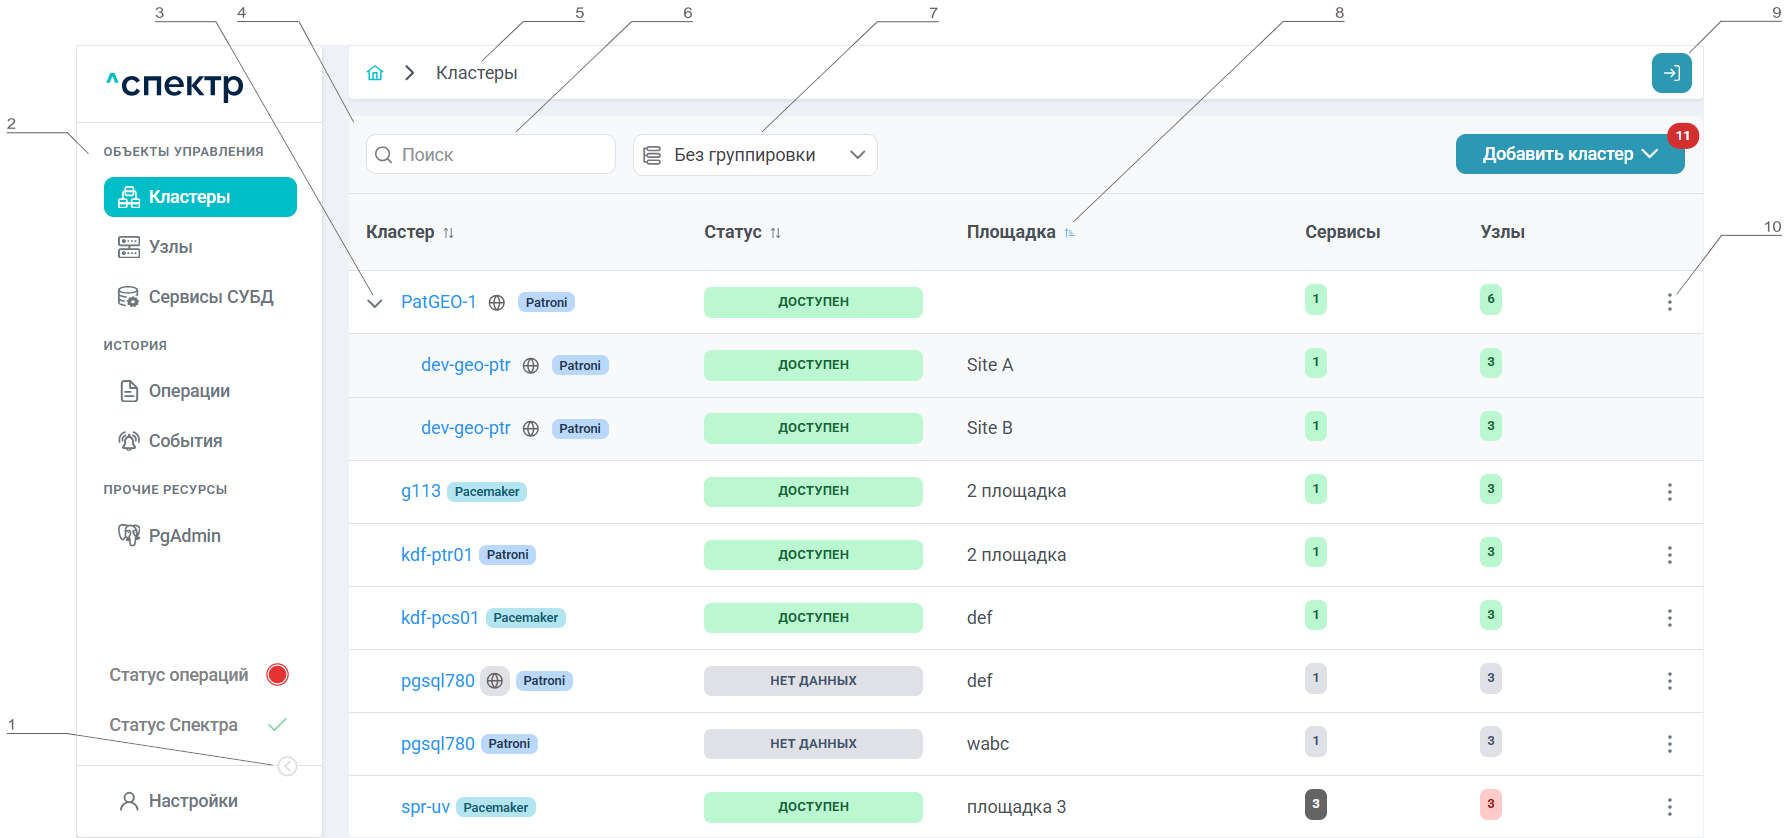Open the PatGEO-1 cluster link

pyautogui.click(x=438, y=302)
